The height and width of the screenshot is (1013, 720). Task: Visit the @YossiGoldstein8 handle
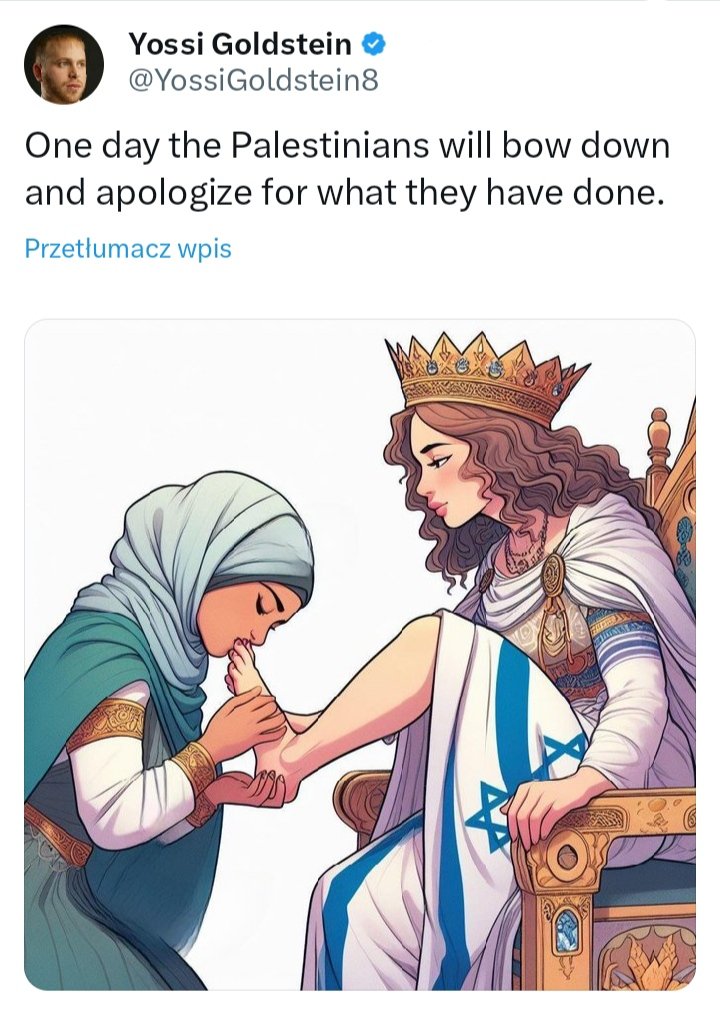click(253, 81)
